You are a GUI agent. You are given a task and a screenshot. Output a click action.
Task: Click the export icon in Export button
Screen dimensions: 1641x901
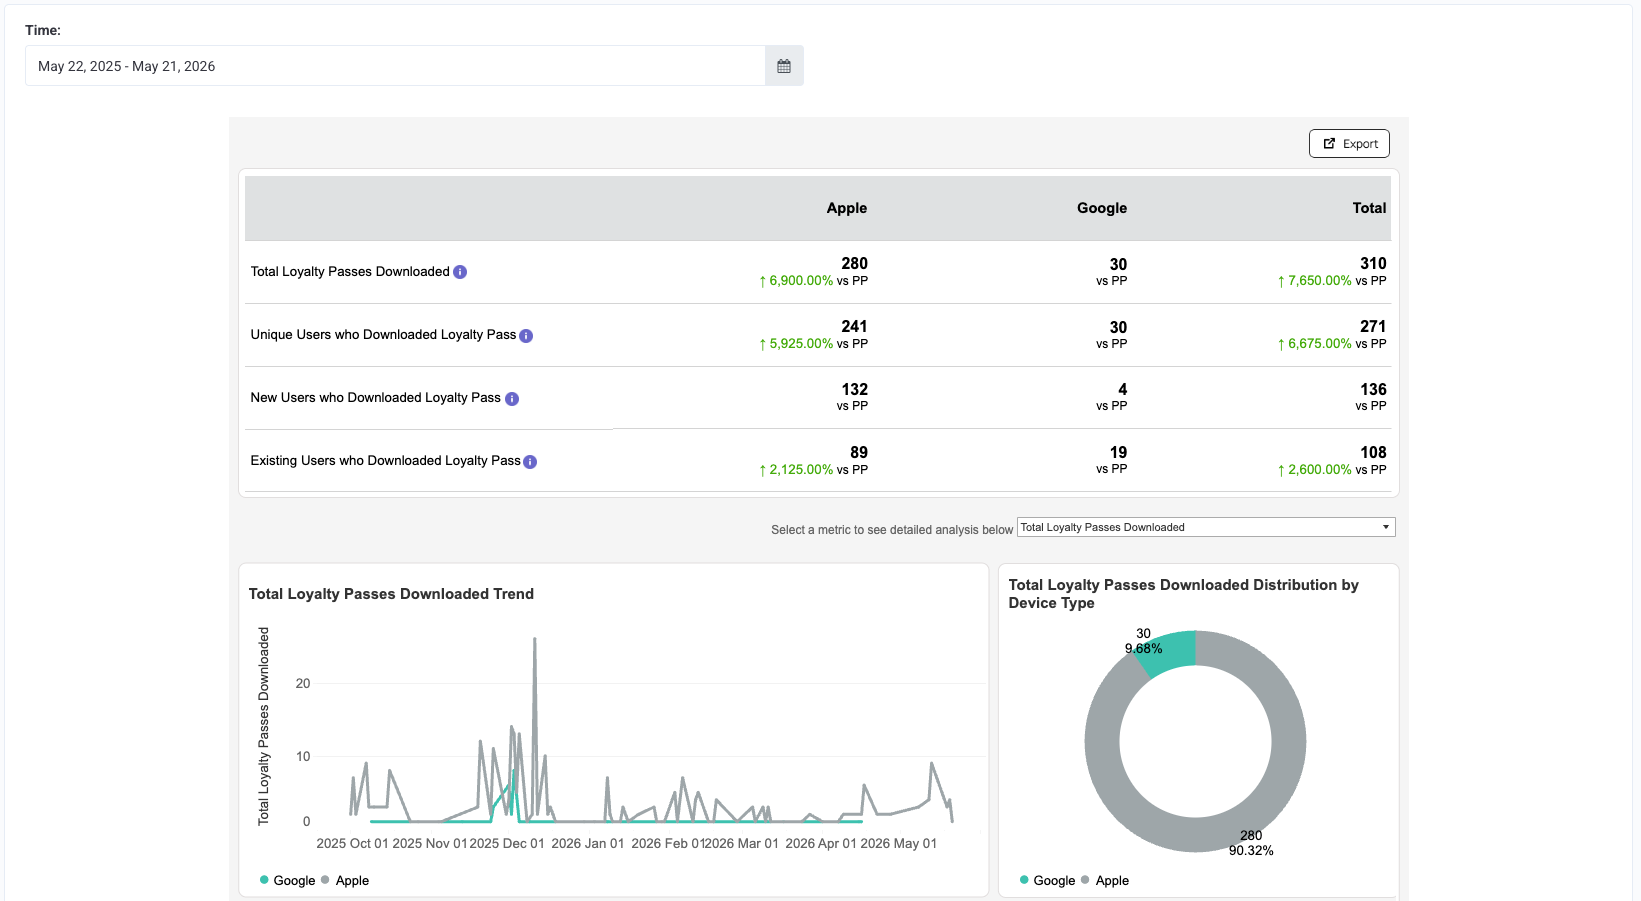coord(1329,143)
